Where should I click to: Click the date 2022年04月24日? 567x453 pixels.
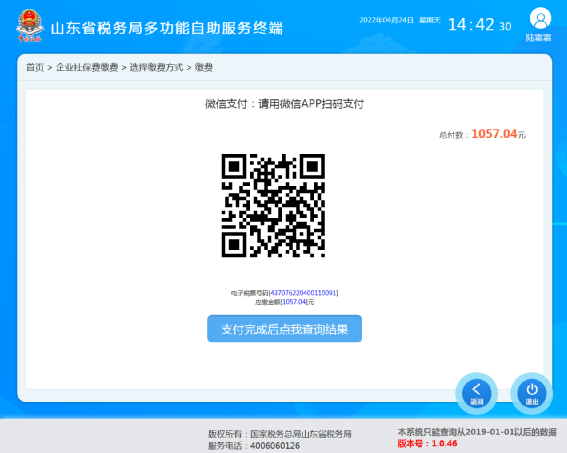point(386,20)
